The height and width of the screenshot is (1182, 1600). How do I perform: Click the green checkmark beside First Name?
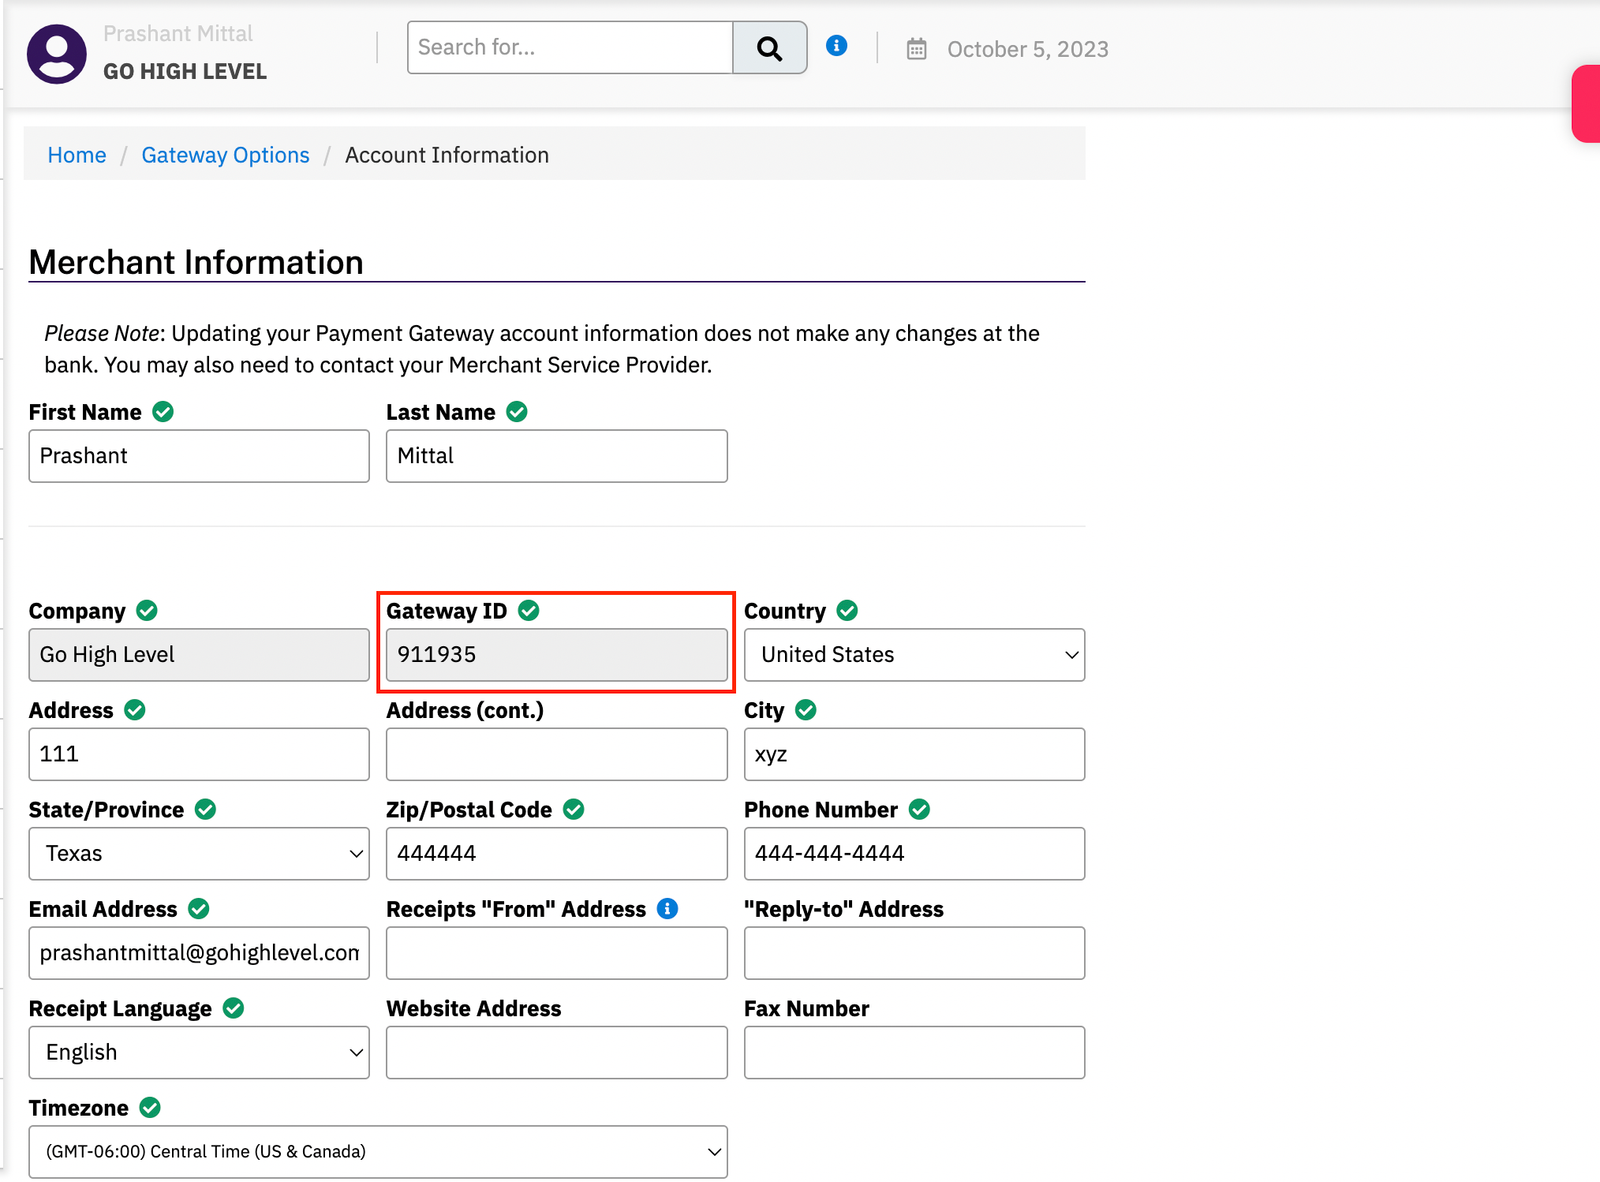tap(163, 412)
